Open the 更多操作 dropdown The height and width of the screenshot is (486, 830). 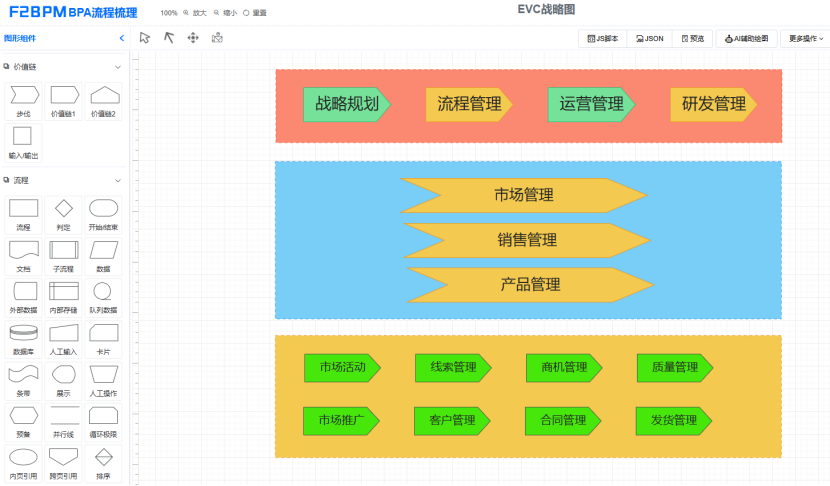tap(806, 39)
